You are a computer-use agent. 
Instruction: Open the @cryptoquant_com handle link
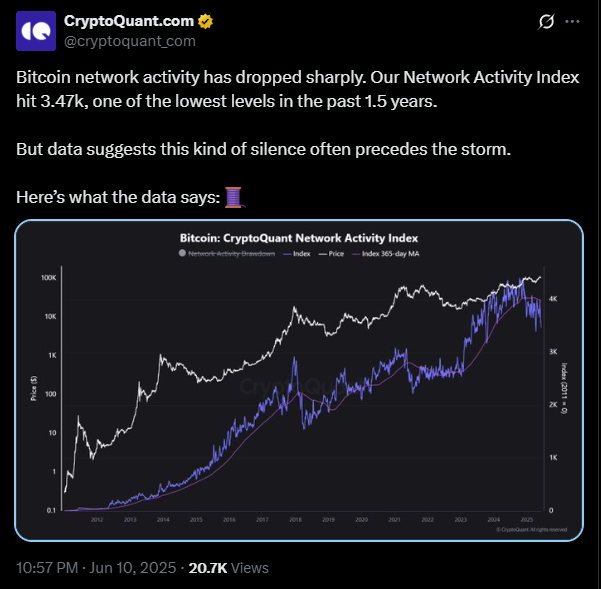[130, 41]
